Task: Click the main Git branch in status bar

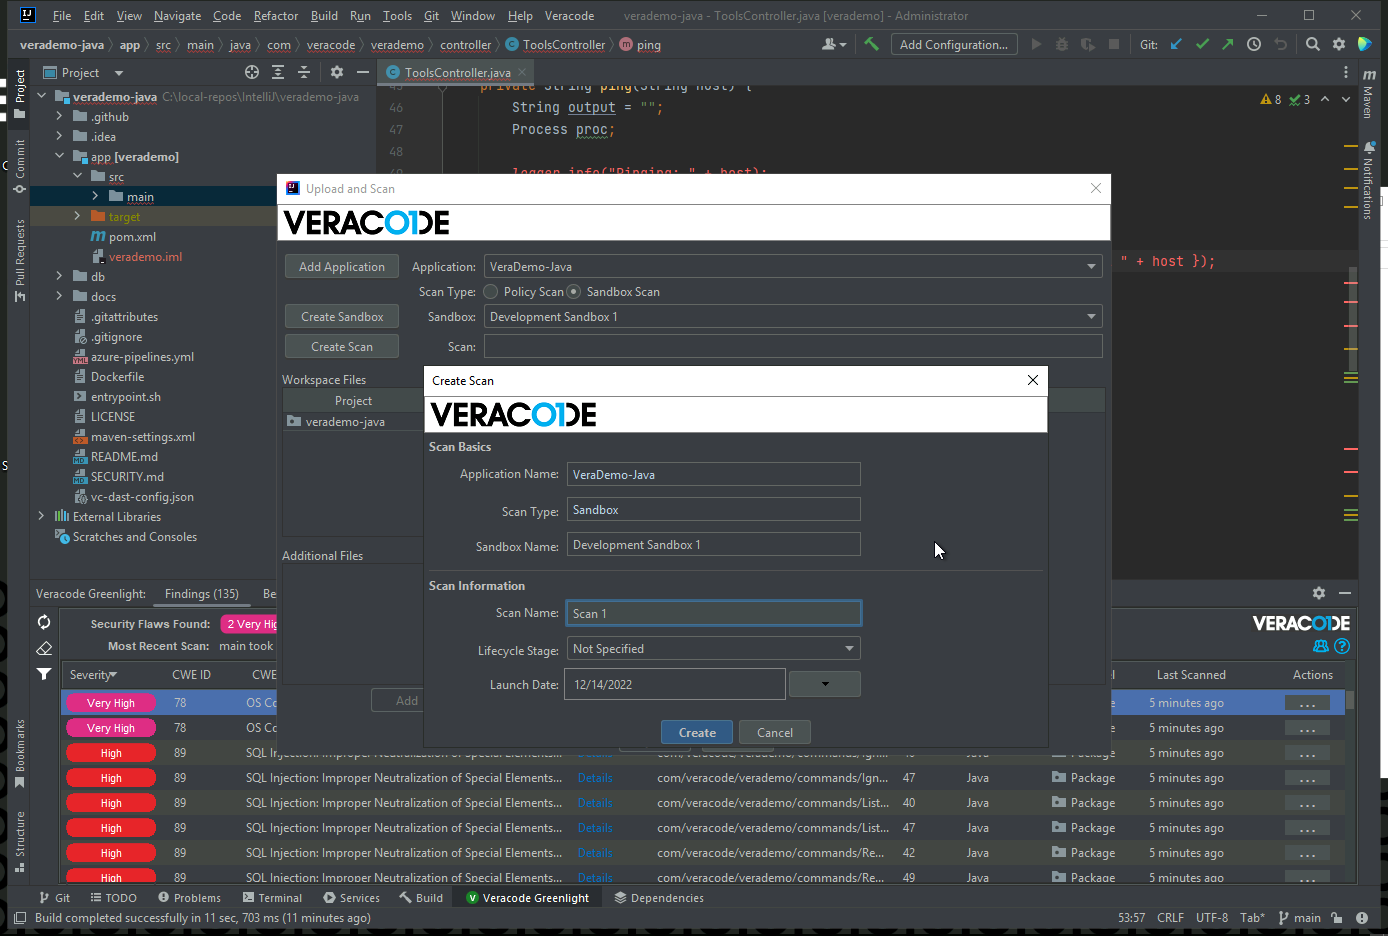Action: (x=1300, y=918)
